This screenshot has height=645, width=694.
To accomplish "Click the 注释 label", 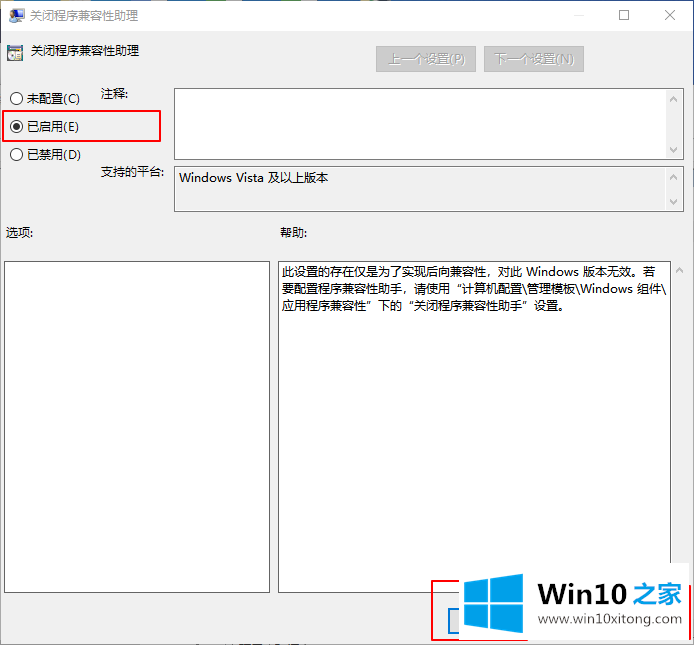I will coord(114,94).
